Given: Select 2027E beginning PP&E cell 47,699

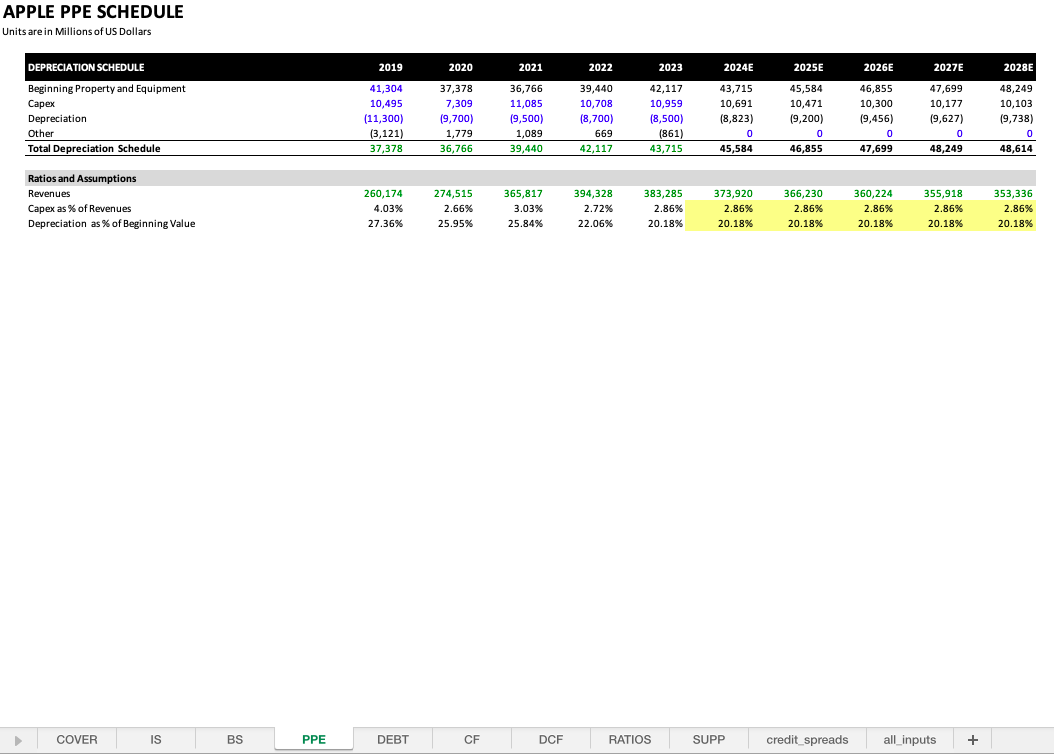Looking at the screenshot, I should pyautogui.click(x=946, y=89).
